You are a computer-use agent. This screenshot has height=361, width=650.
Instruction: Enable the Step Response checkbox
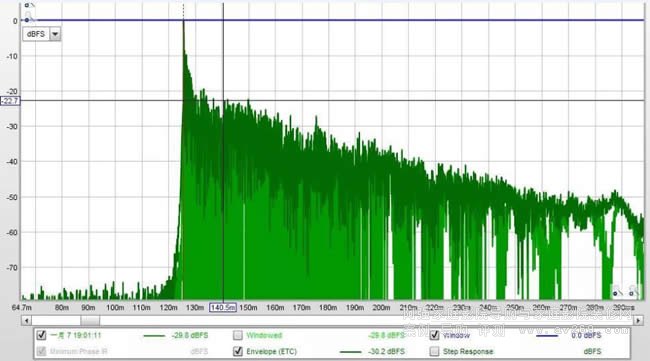pos(434,351)
